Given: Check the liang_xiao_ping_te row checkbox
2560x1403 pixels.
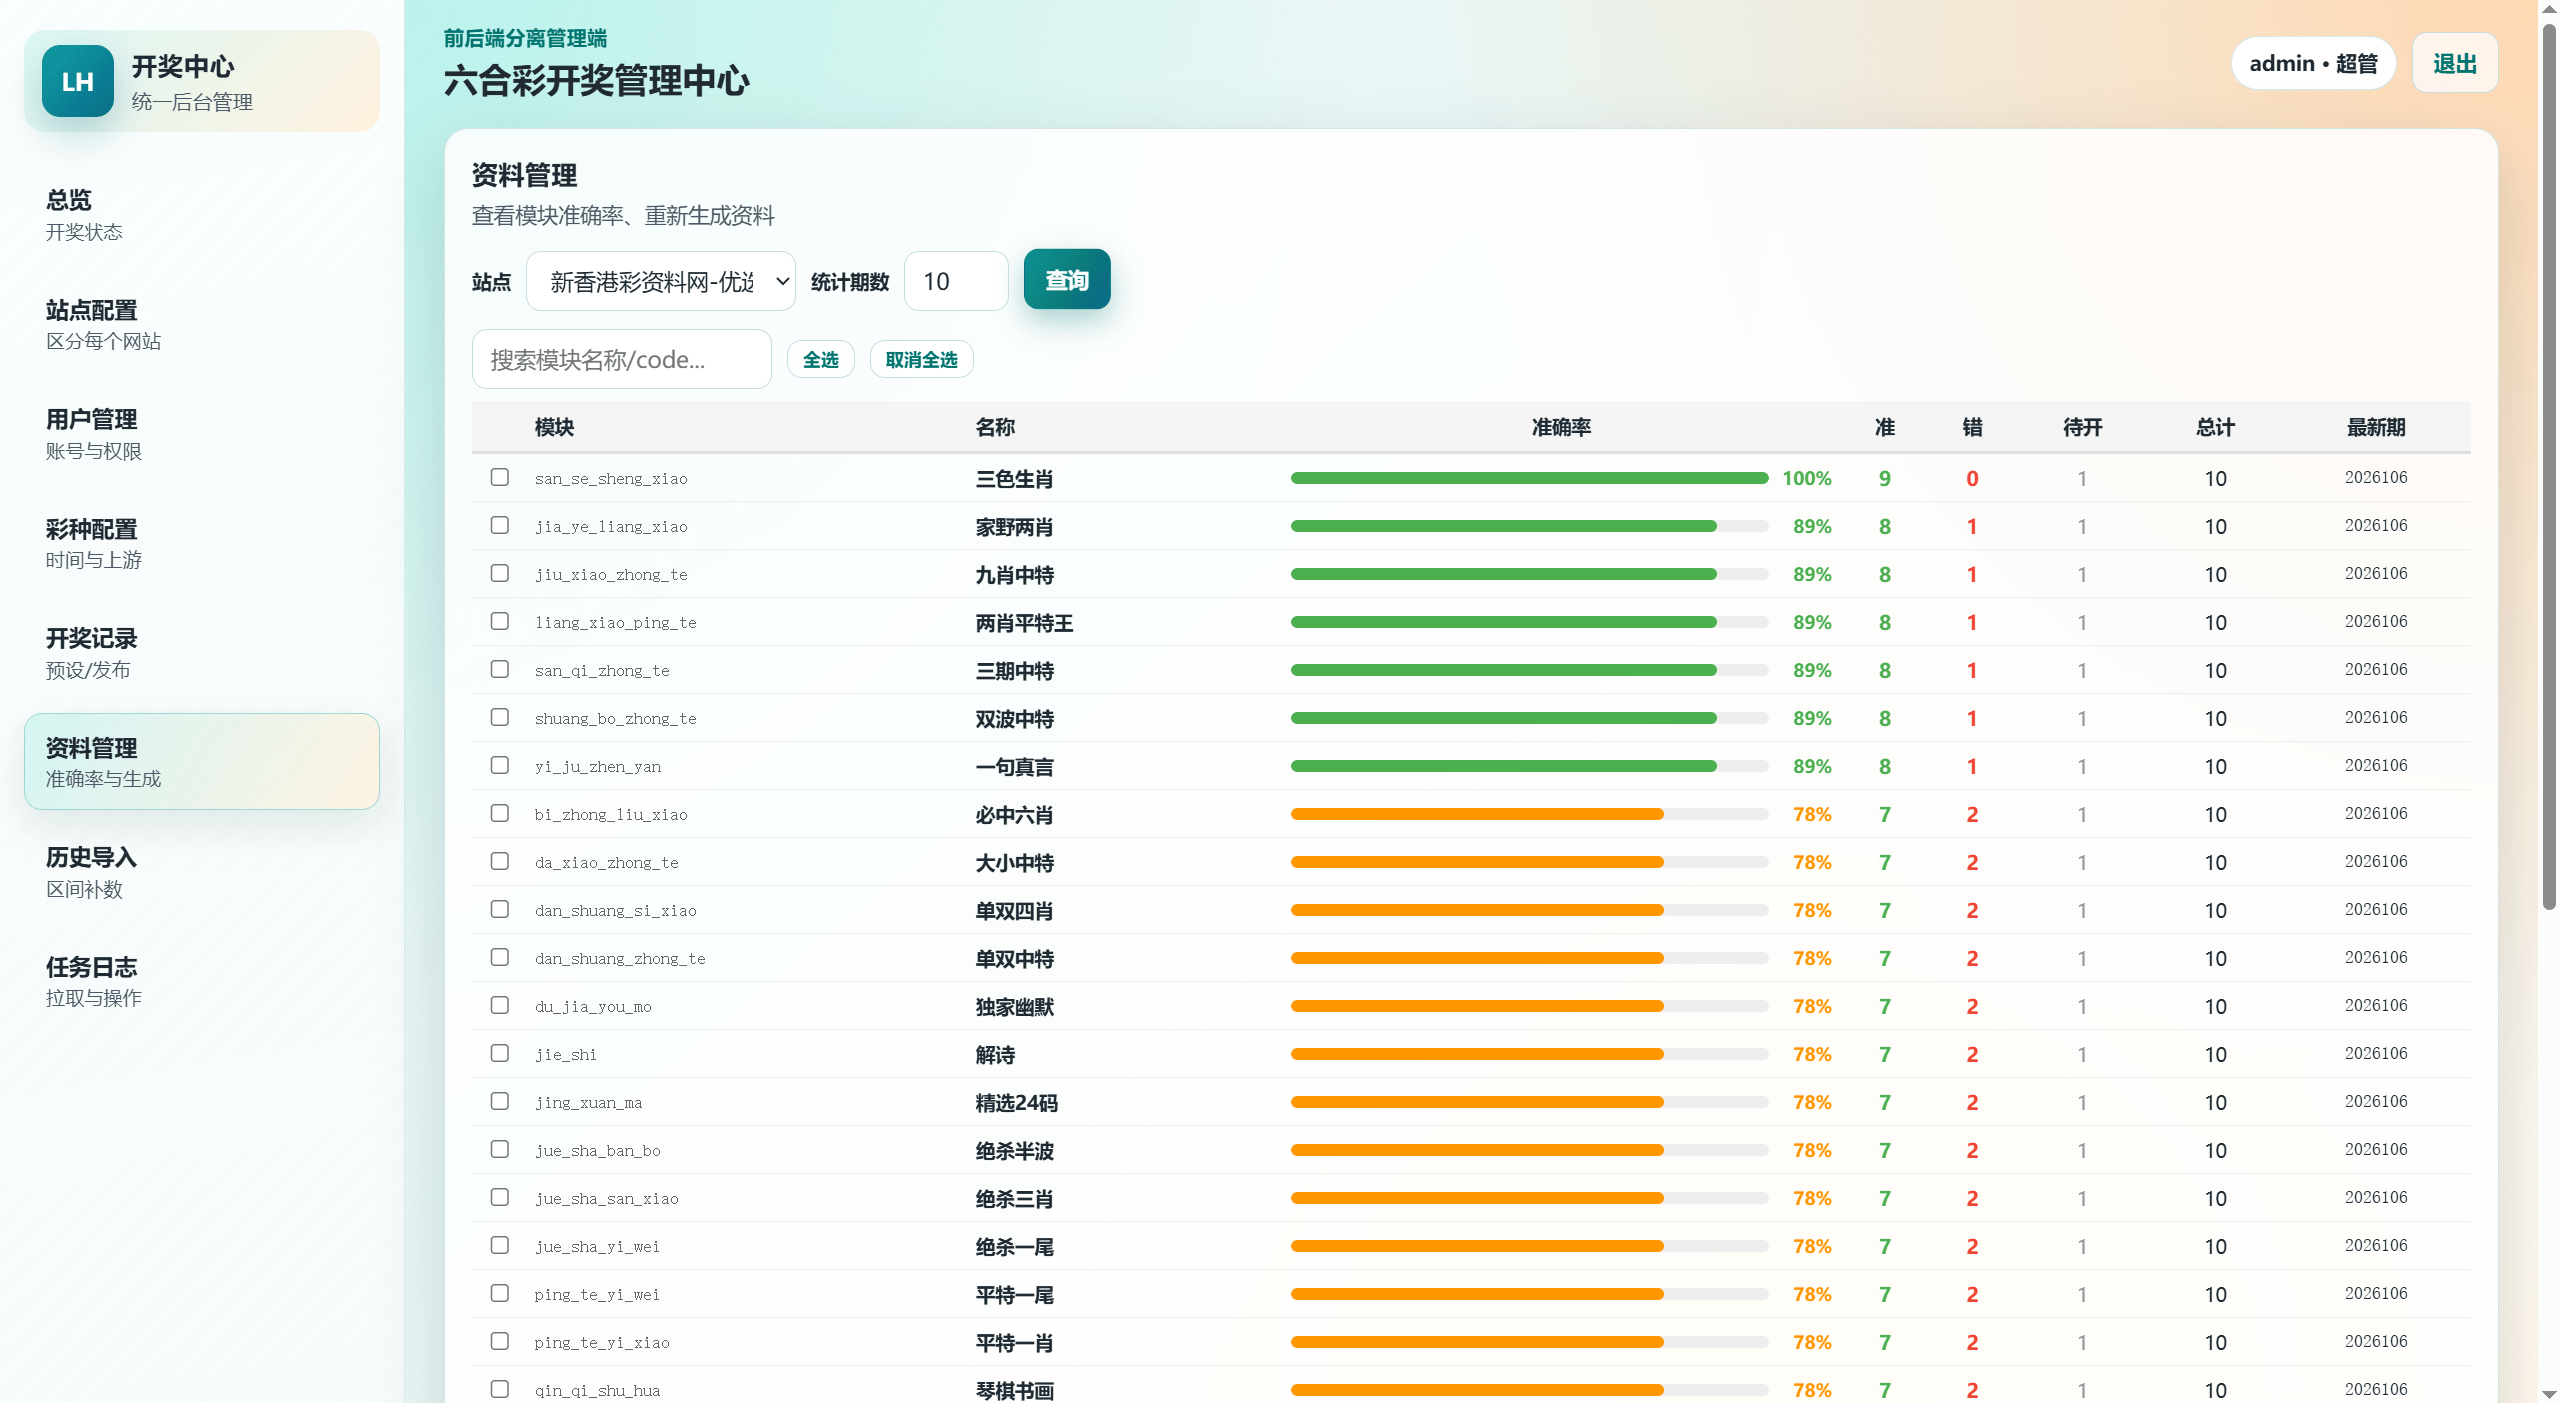Looking at the screenshot, I should 500,621.
